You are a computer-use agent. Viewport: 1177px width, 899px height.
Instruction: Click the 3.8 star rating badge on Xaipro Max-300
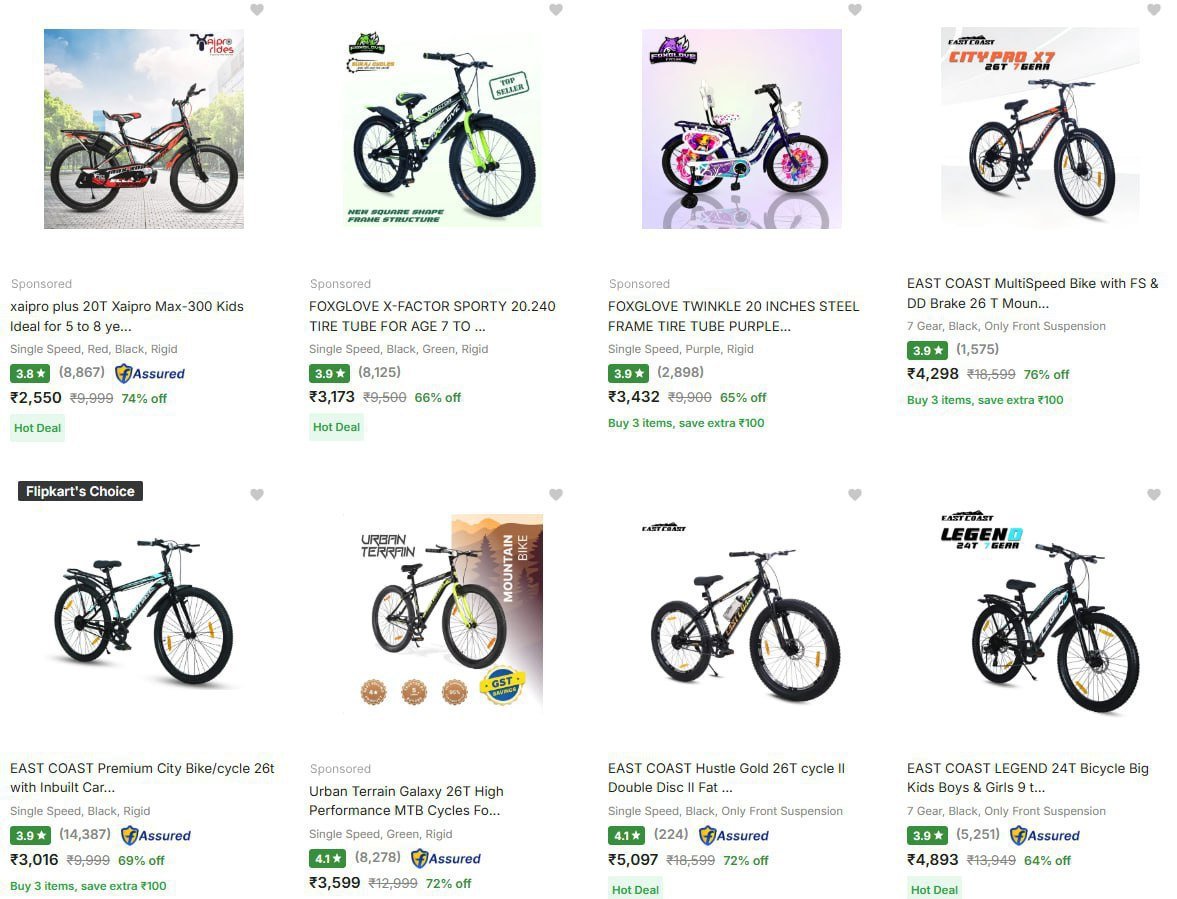tap(30, 373)
